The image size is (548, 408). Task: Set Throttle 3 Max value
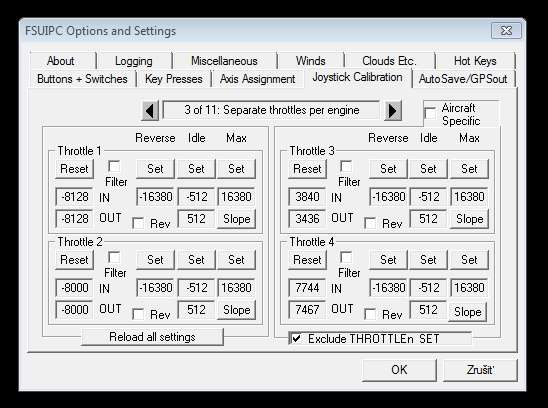tap(469, 169)
